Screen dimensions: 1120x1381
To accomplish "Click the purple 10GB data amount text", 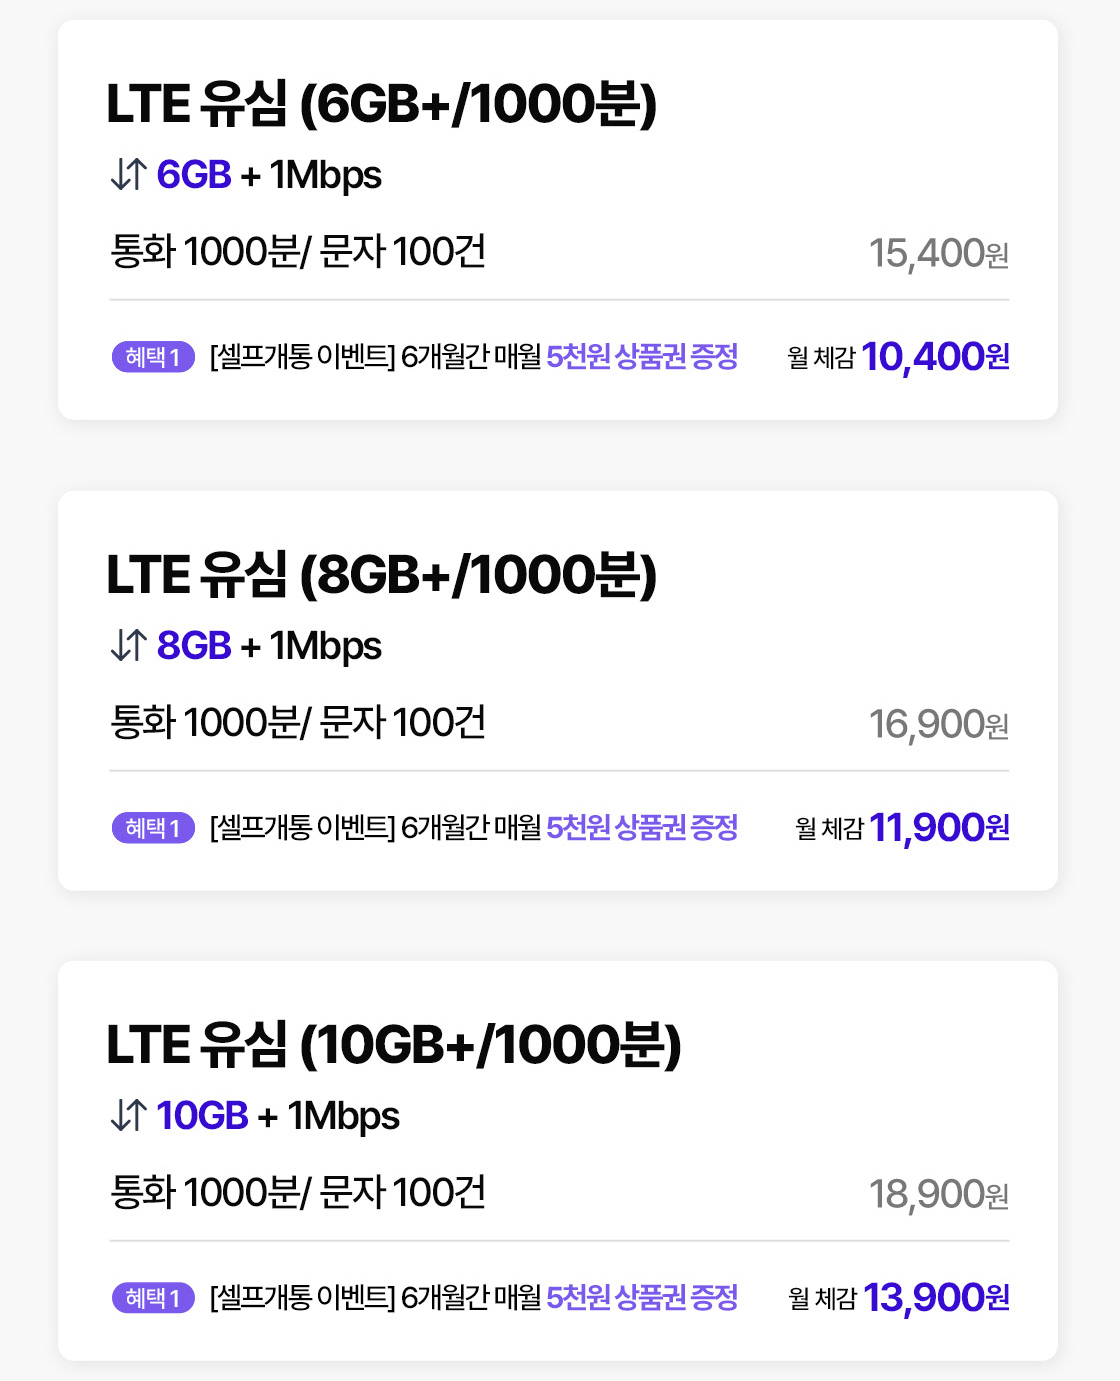I will pos(202,1116).
